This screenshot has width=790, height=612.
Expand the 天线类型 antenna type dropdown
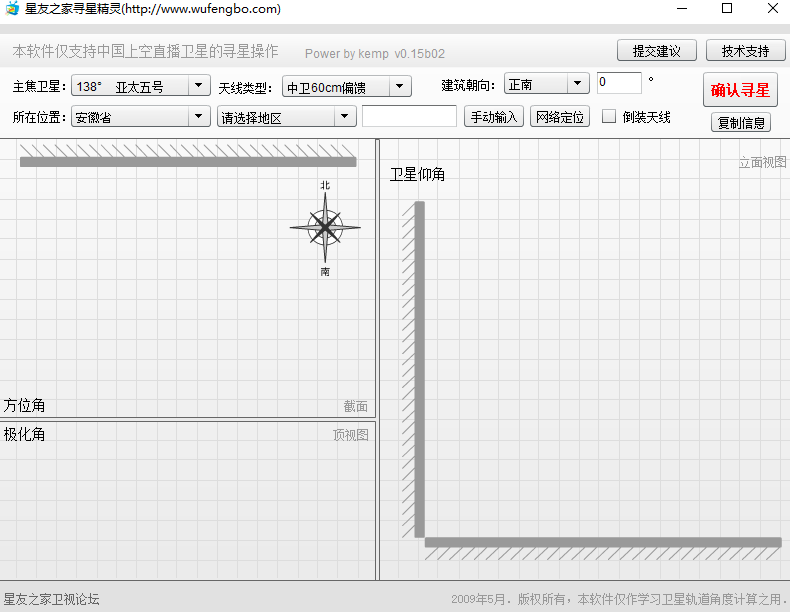coord(346,87)
